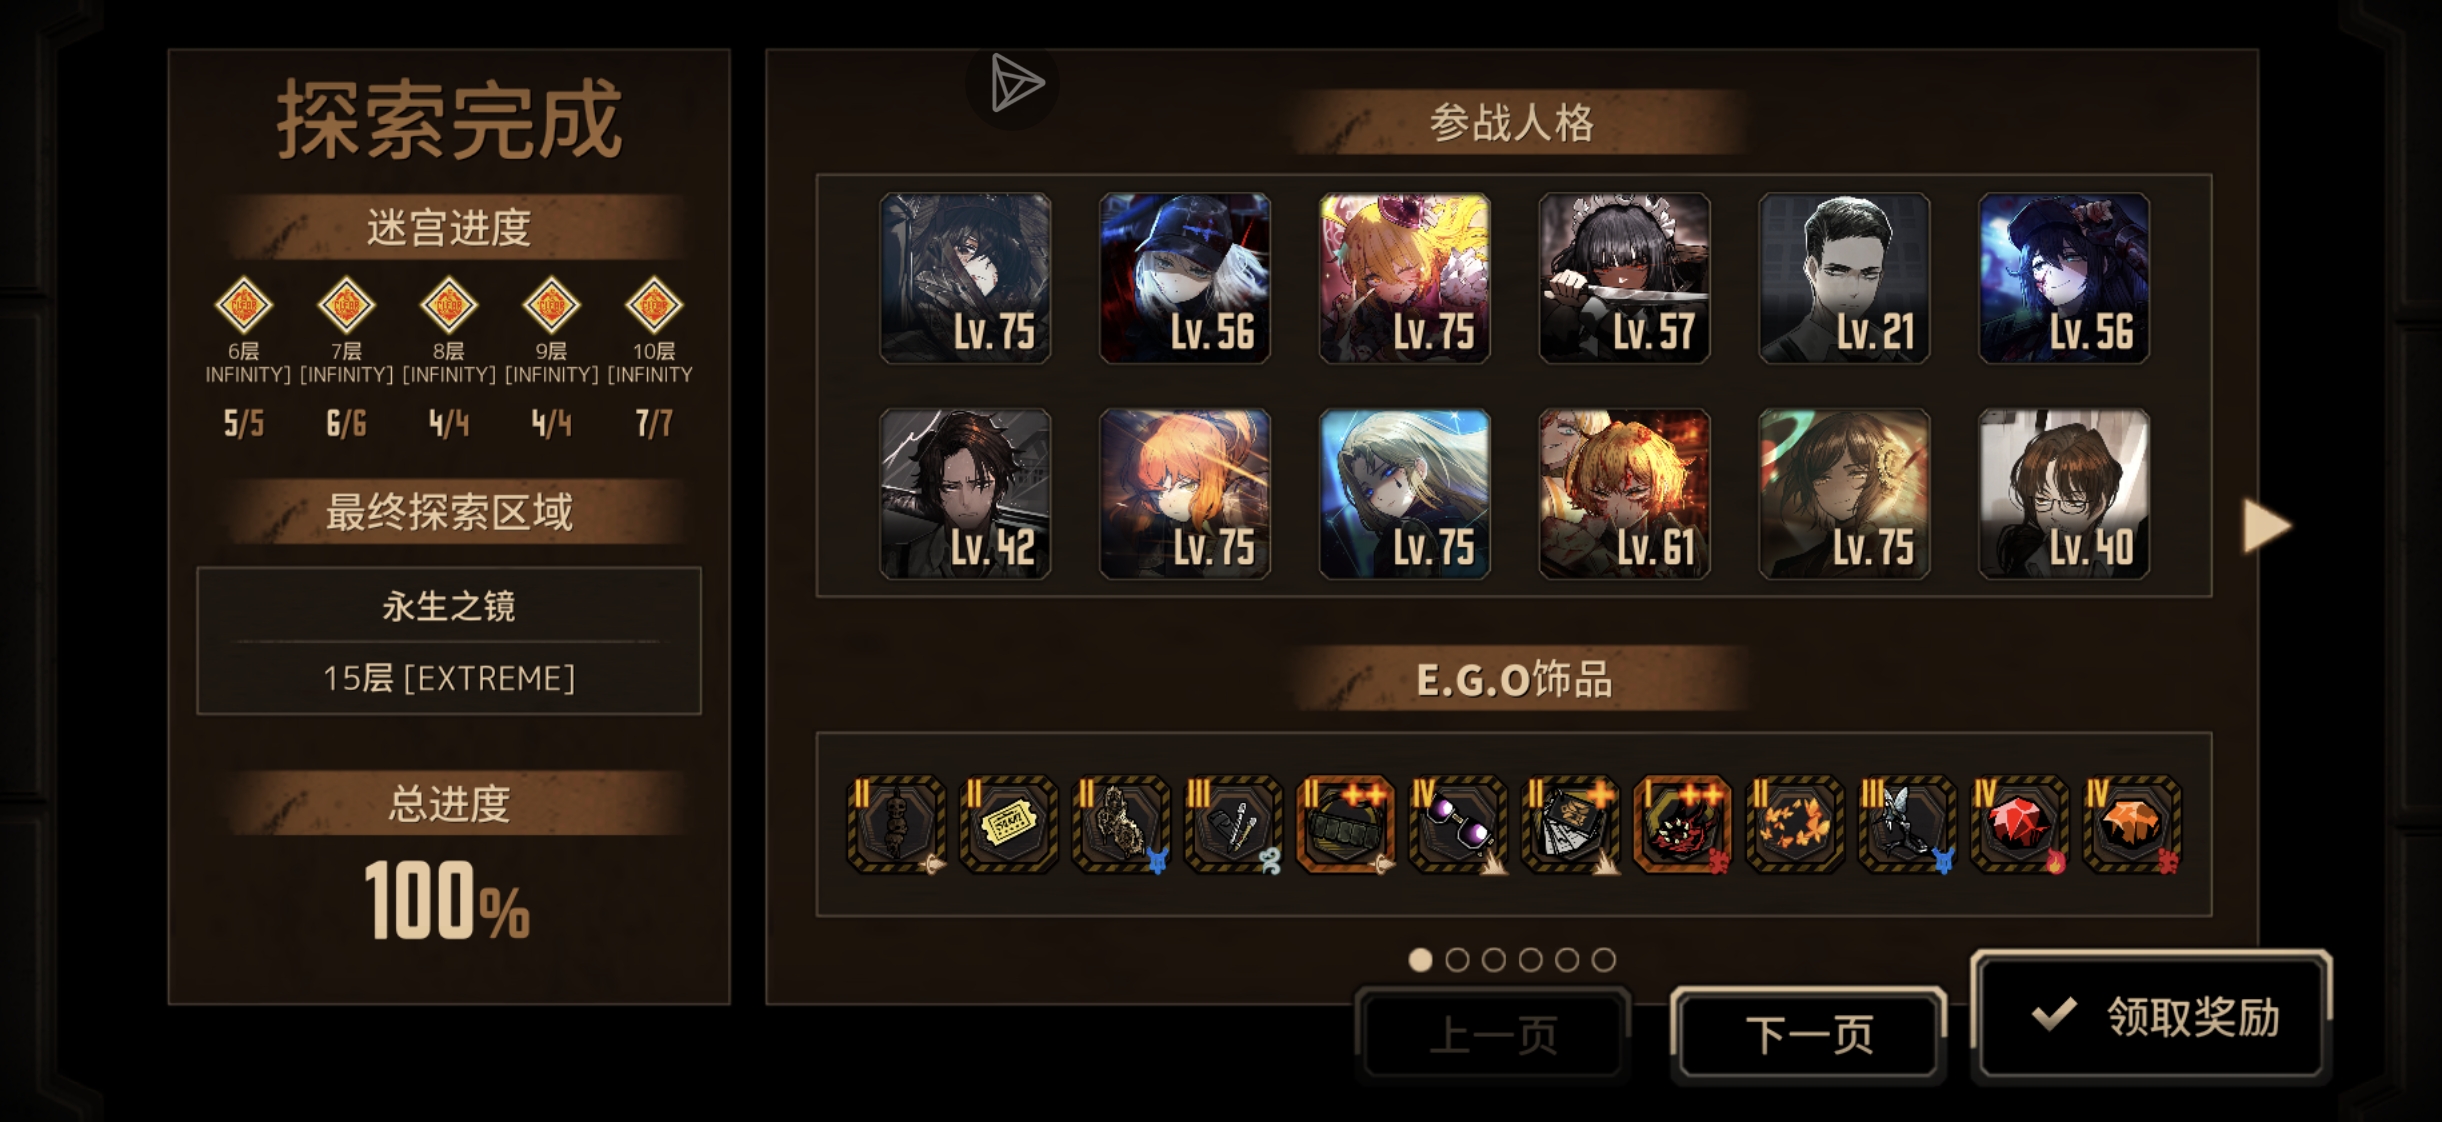Click the 领取奖励 claim reward button
The width and height of the screenshot is (2442, 1122).
2151,1016
